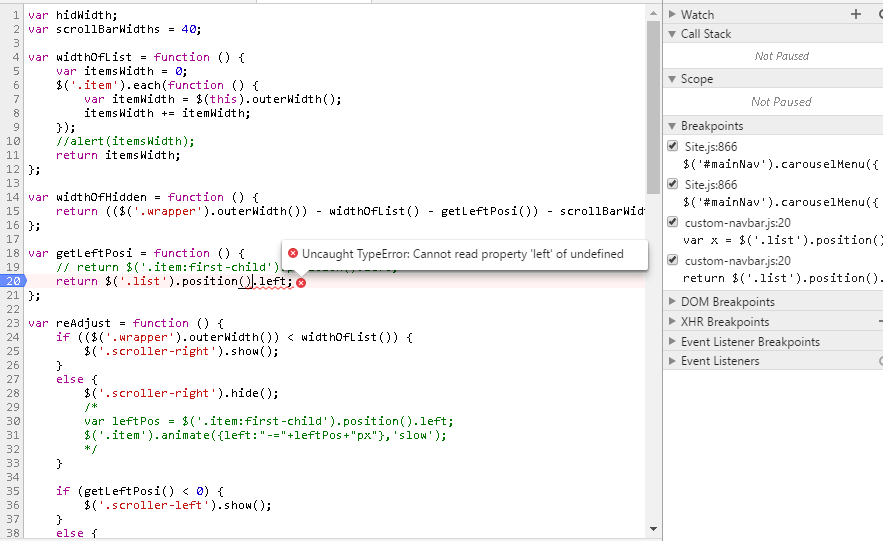Click 'Not Paused' text under Call Stack
This screenshot has height=541, width=883.
point(782,56)
